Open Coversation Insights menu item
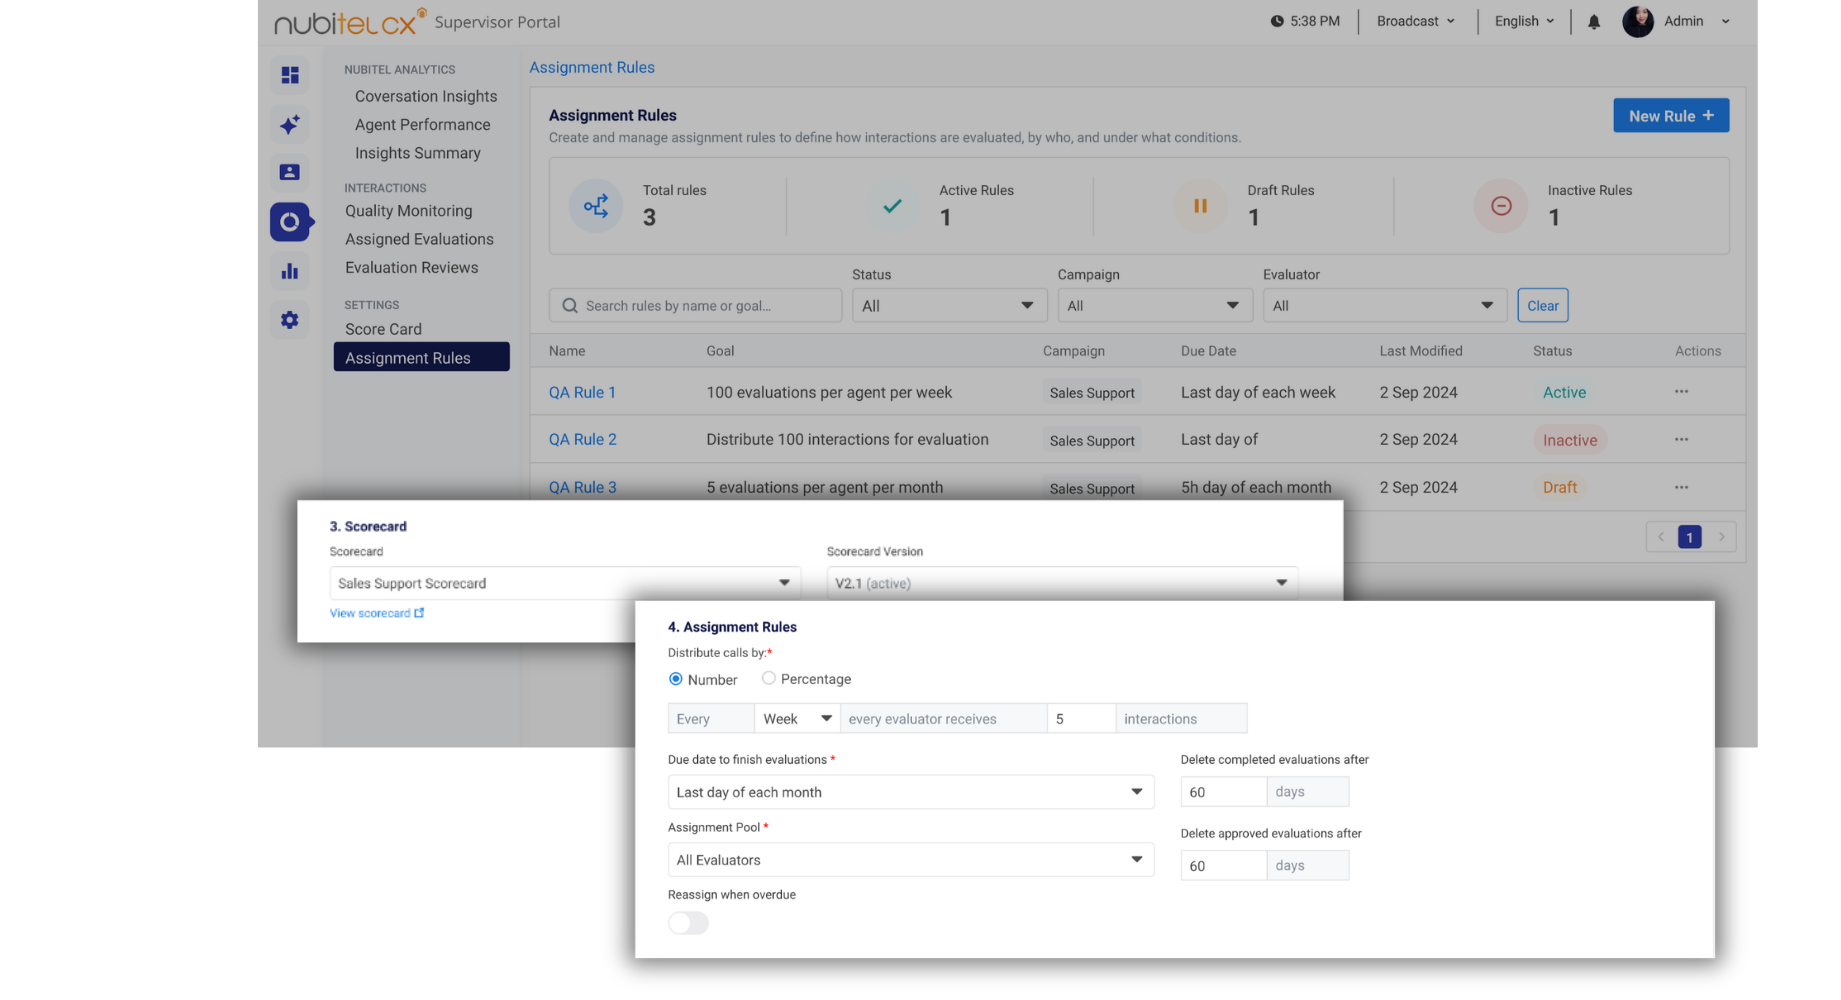1841x1000 pixels. click(426, 96)
